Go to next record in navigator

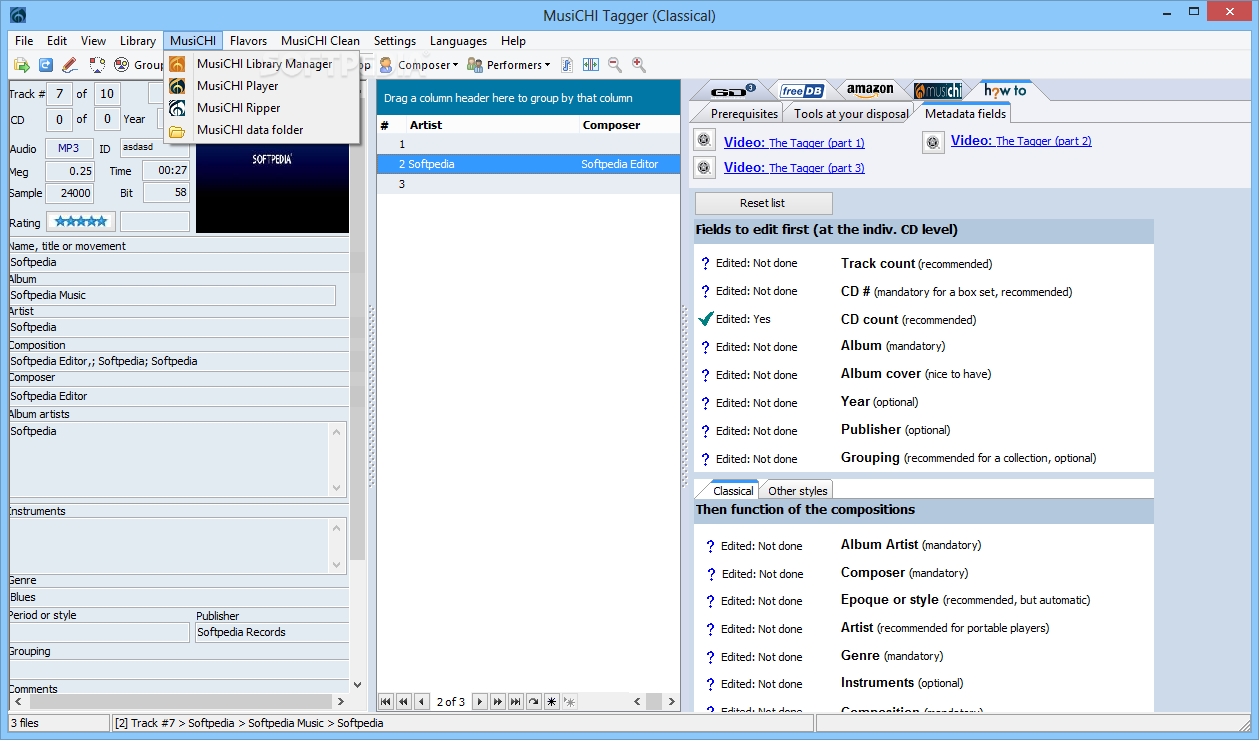(x=480, y=702)
